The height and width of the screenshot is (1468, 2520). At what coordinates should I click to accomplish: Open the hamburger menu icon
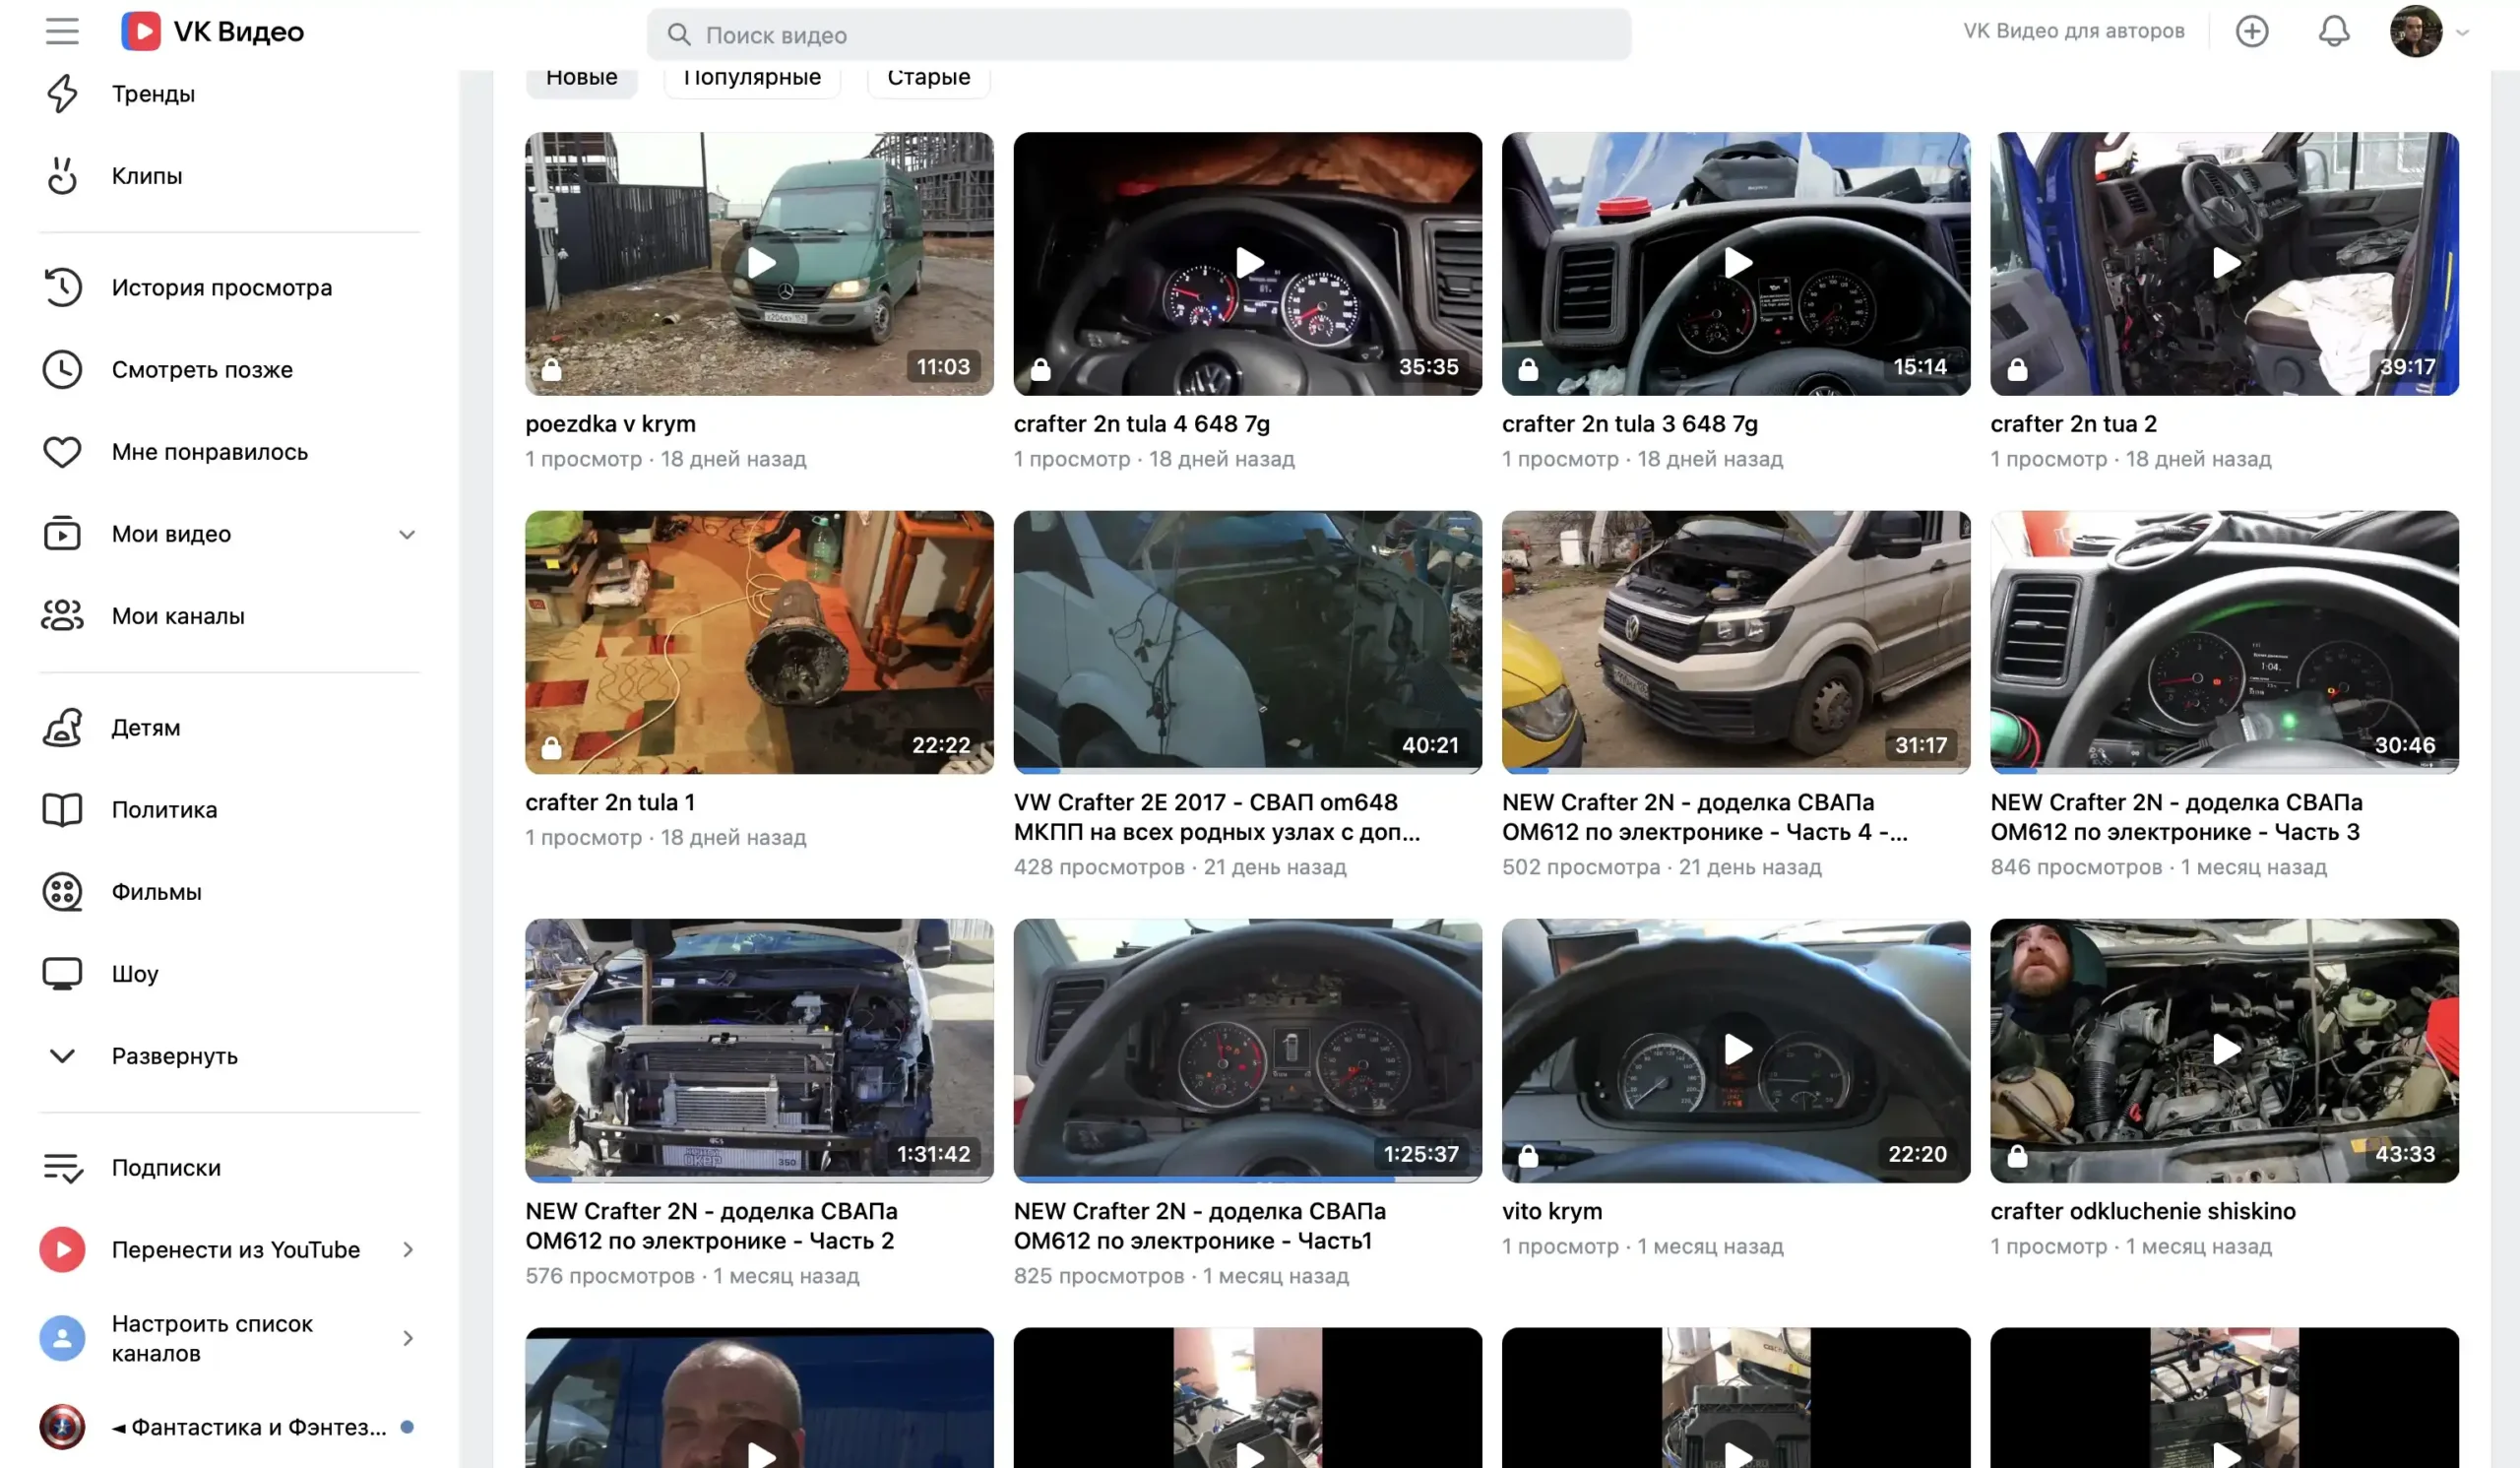(x=62, y=31)
